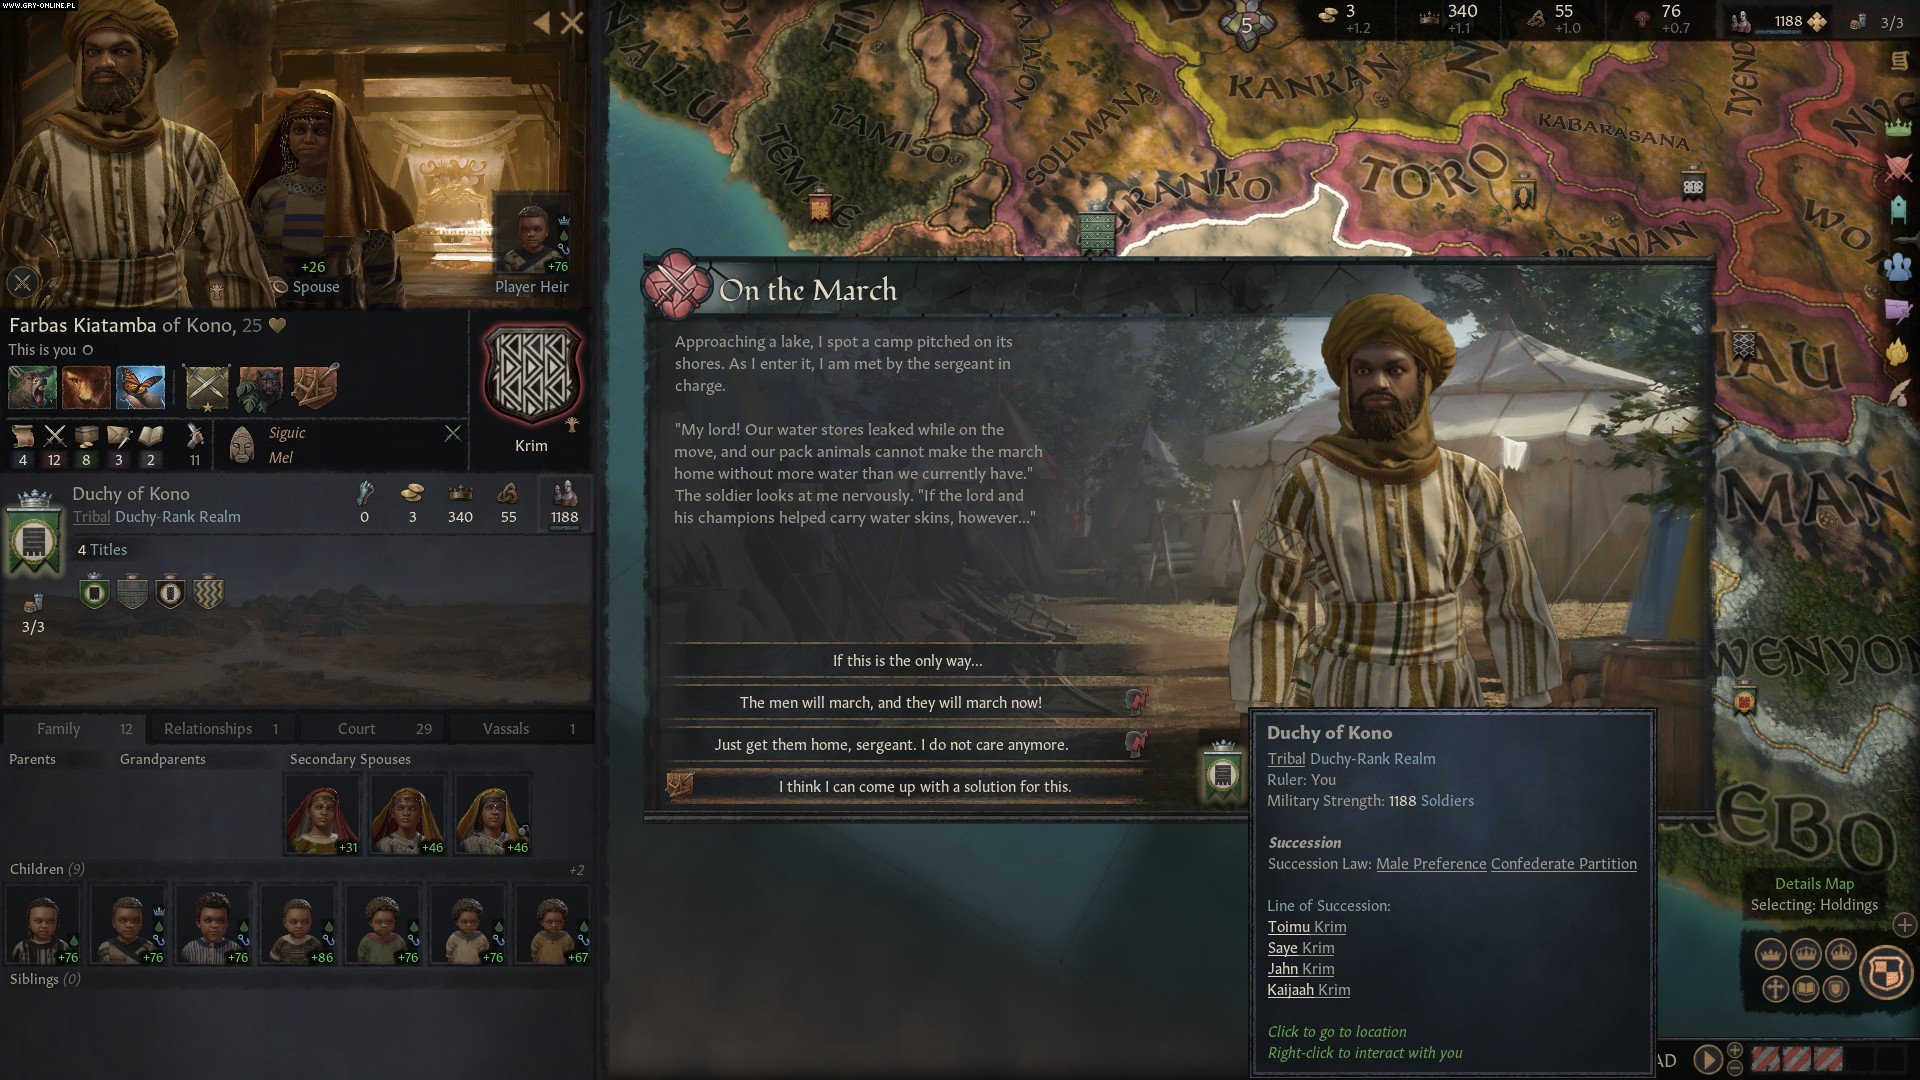Increase game speed with plus button
The image size is (1920, 1080).
pyautogui.click(x=1735, y=1050)
